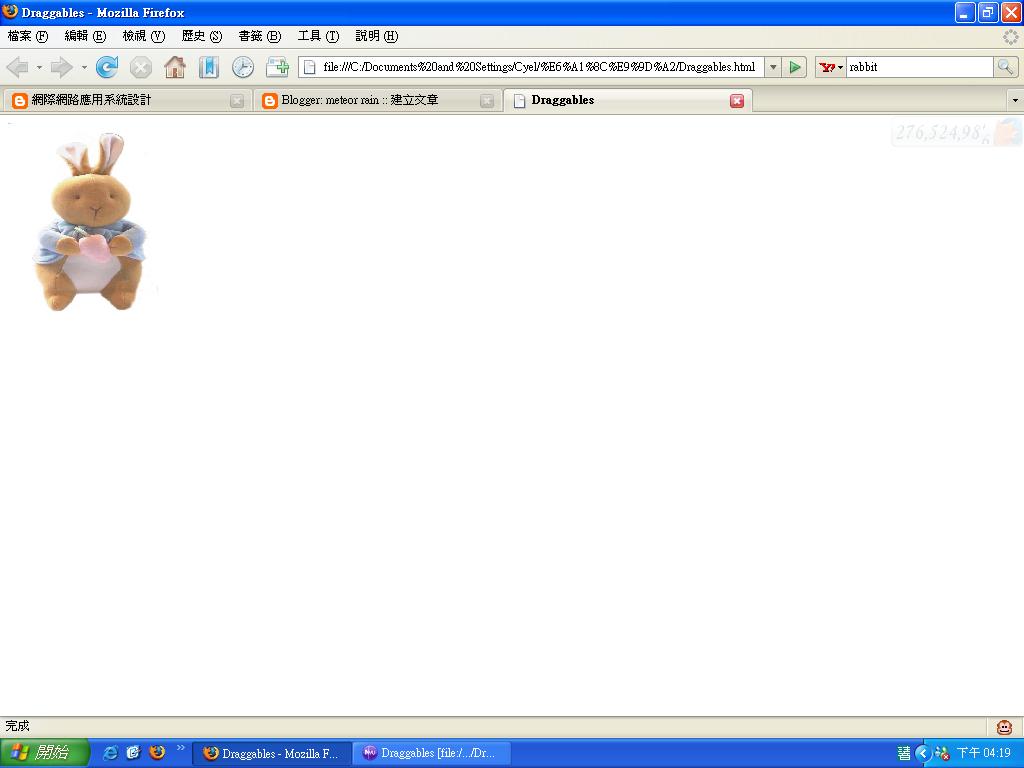Expand the quick launch overflow chevron
The height and width of the screenshot is (768, 1024).
point(181,748)
